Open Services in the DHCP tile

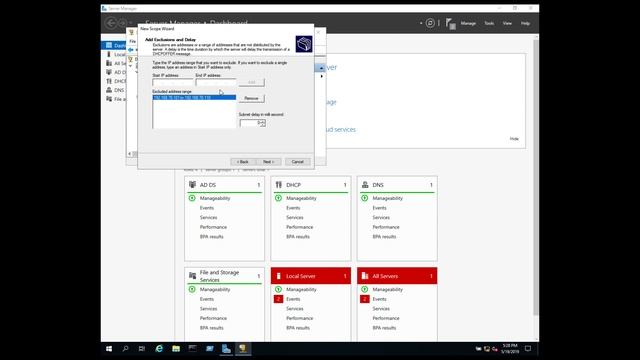point(295,218)
